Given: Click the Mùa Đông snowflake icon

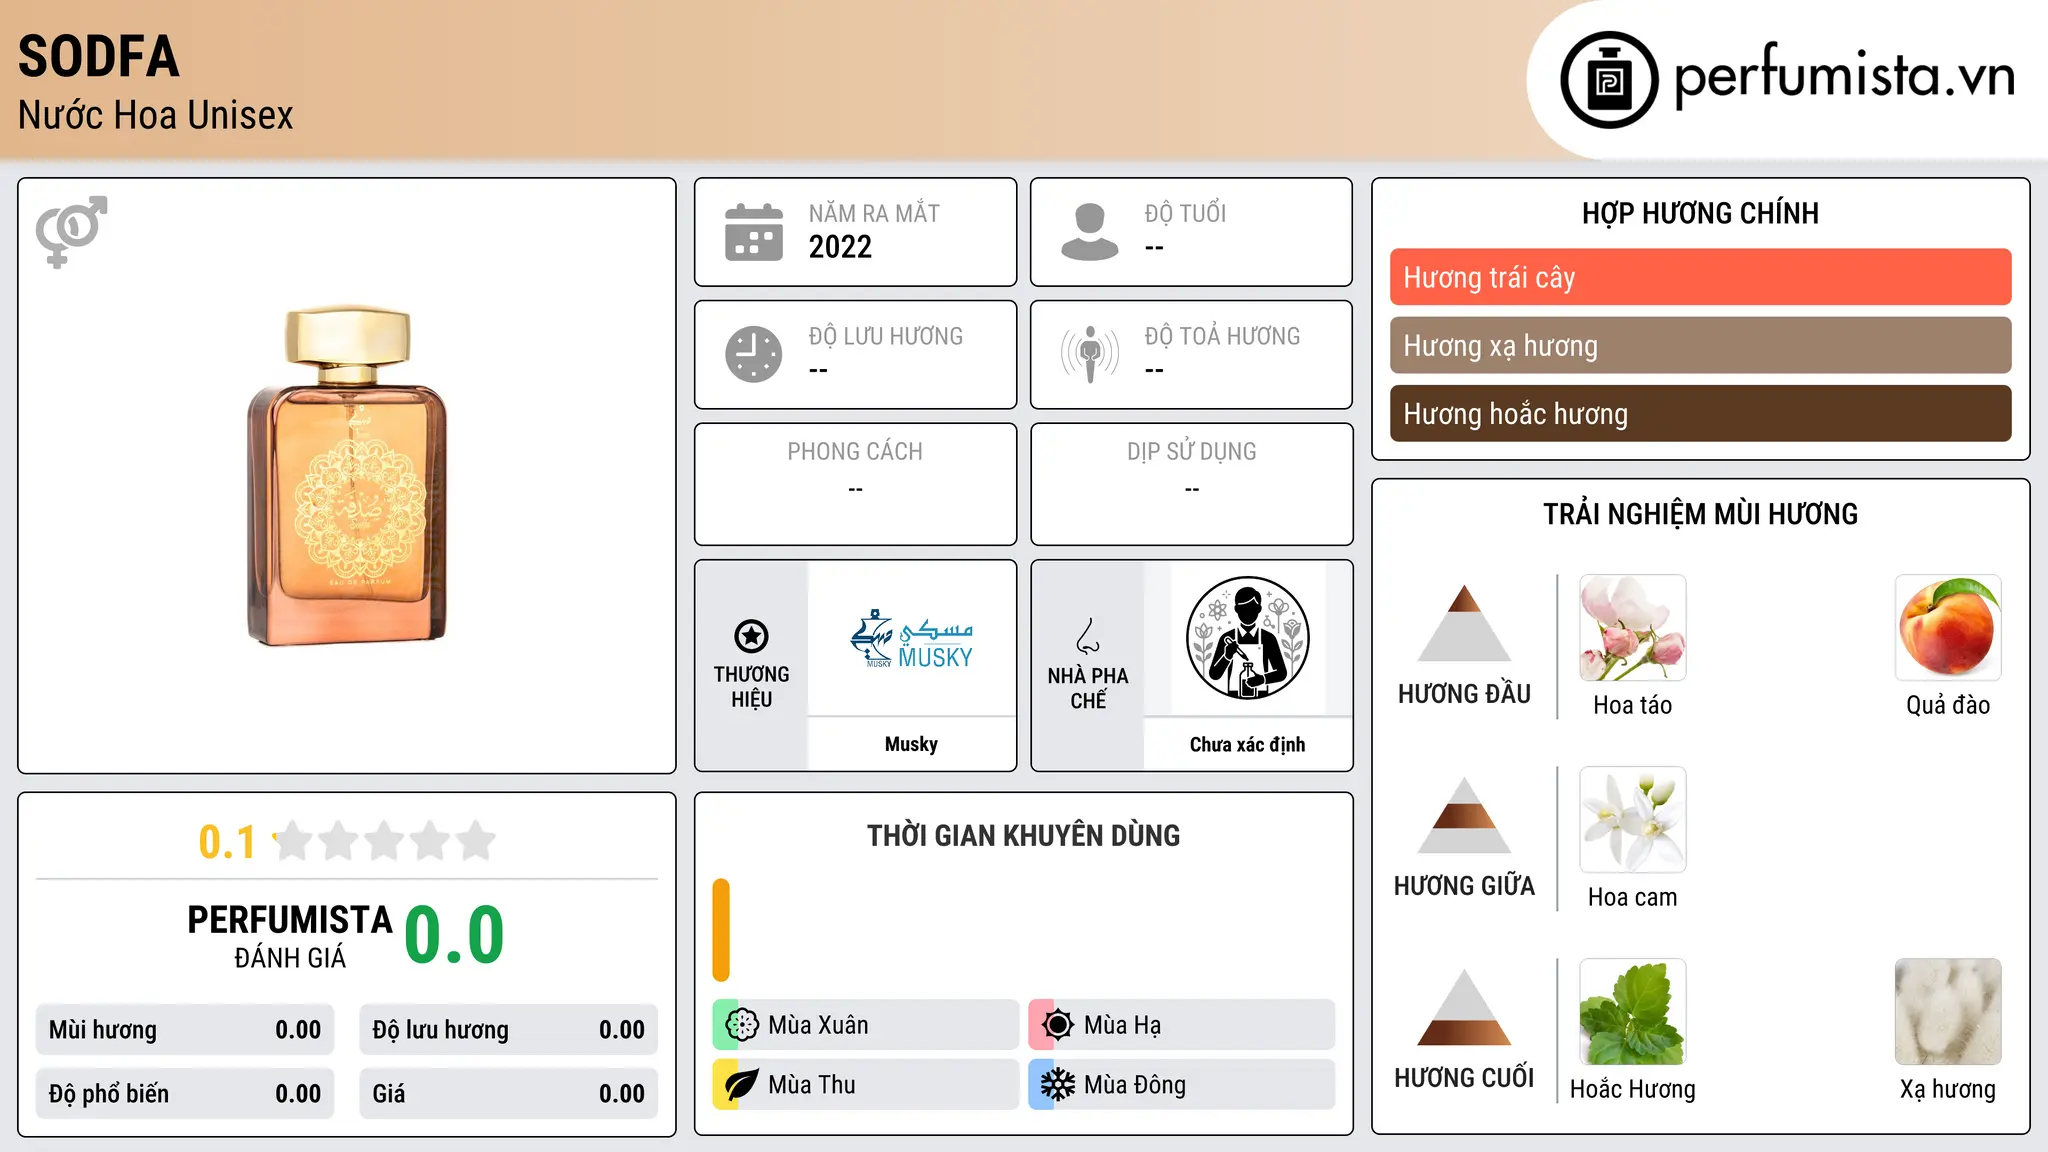Looking at the screenshot, I should click(1058, 1085).
